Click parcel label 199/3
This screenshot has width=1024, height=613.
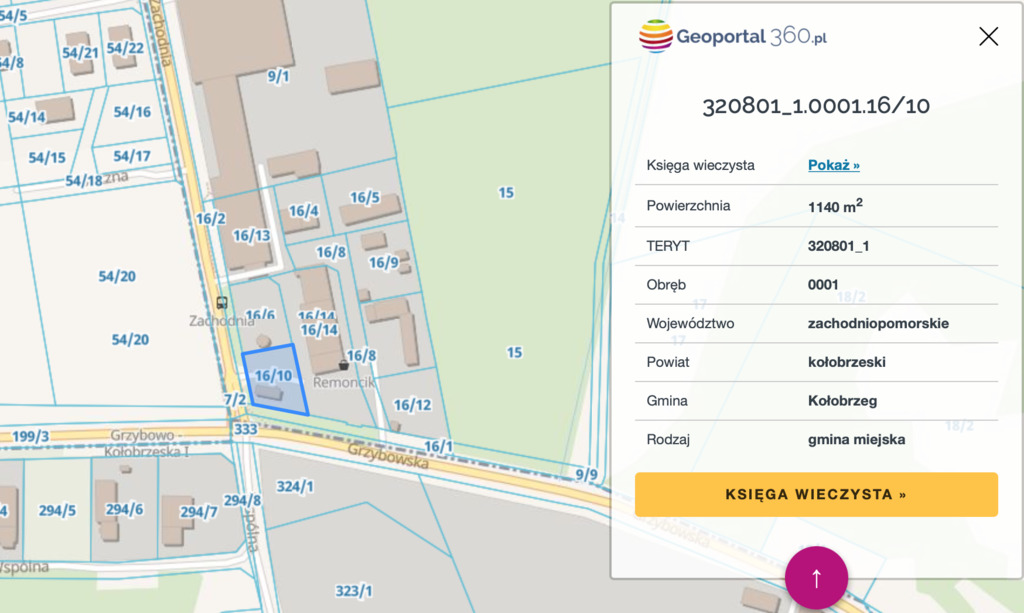coord(30,437)
